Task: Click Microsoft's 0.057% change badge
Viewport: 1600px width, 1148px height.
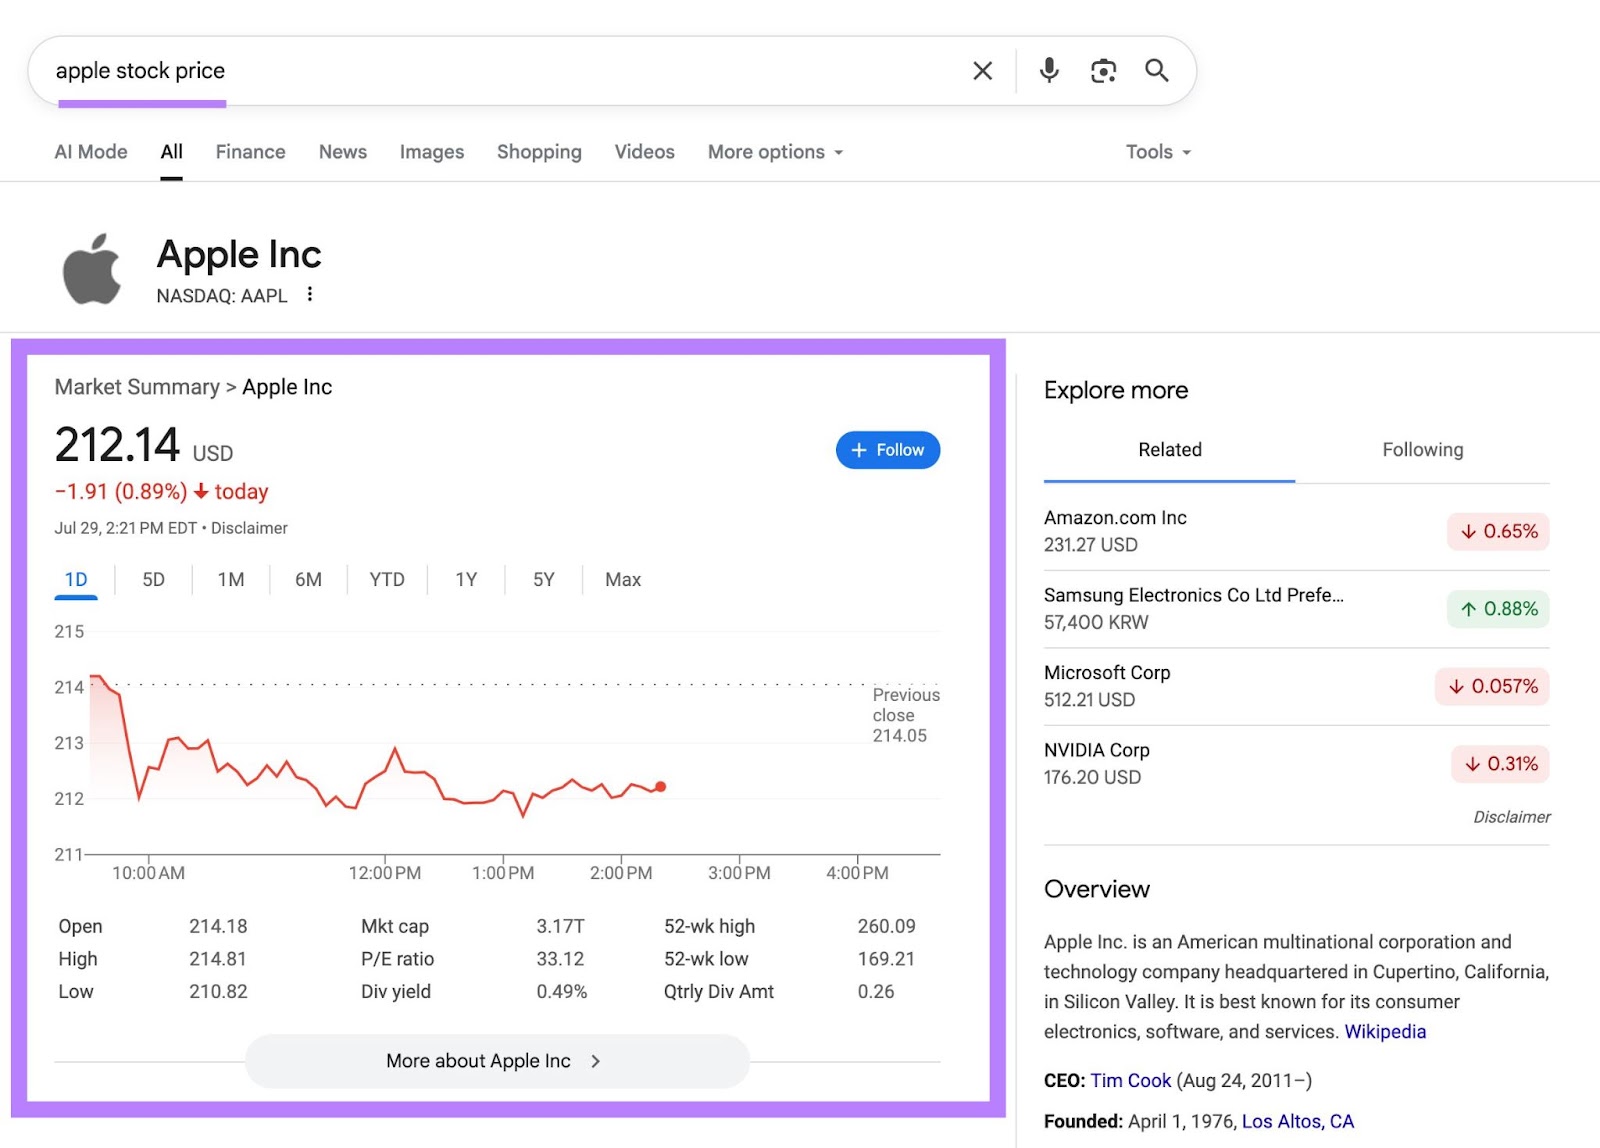Action: (x=1492, y=686)
